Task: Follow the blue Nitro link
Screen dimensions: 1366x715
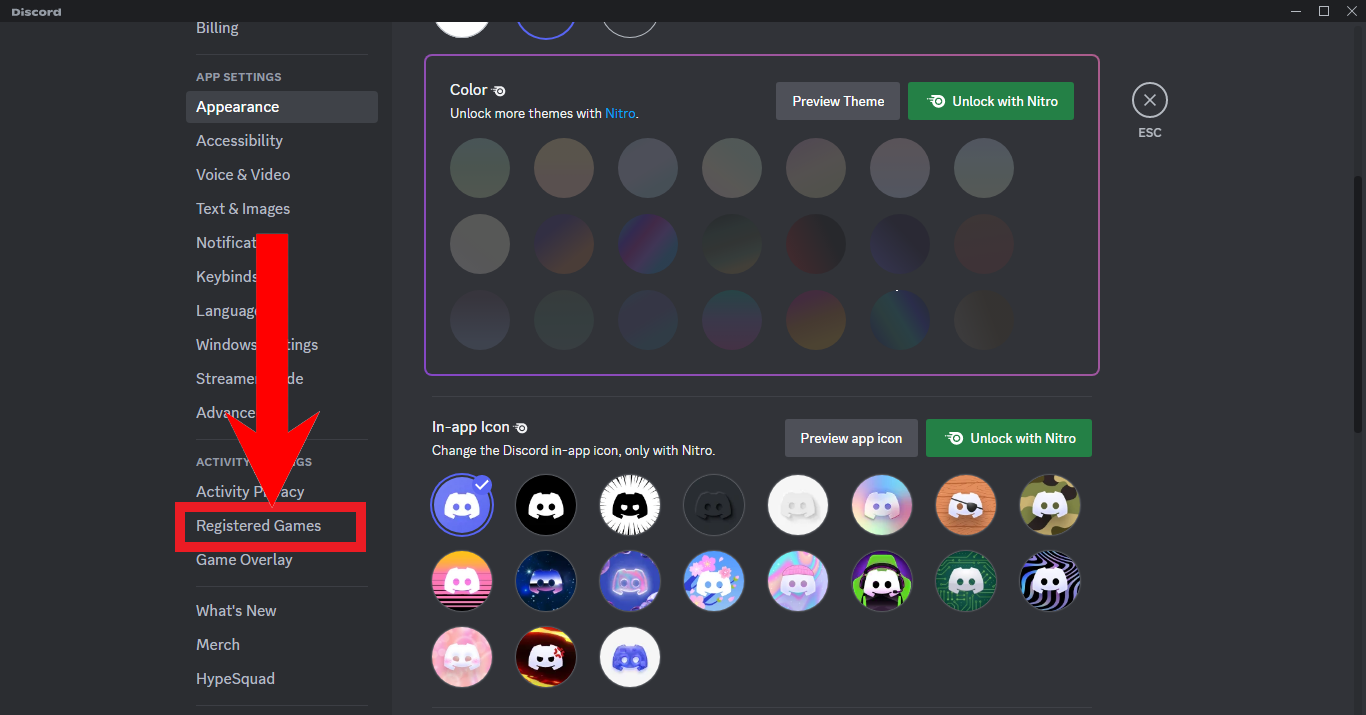Action: point(620,114)
